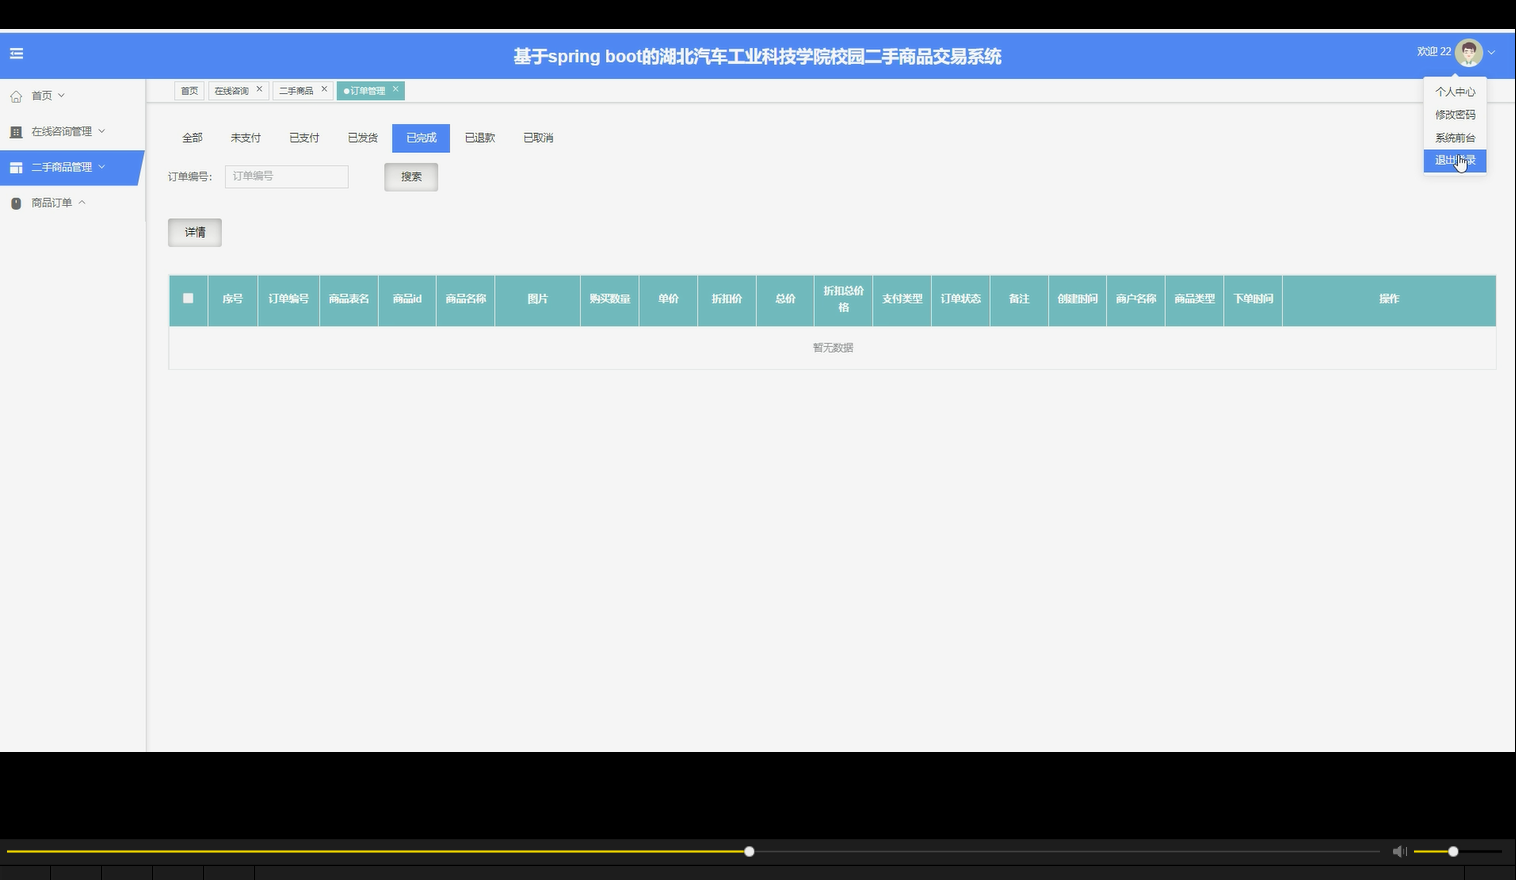Expand the 二手商品管理 chevron
Image resolution: width=1516 pixels, height=880 pixels.
[101, 166]
